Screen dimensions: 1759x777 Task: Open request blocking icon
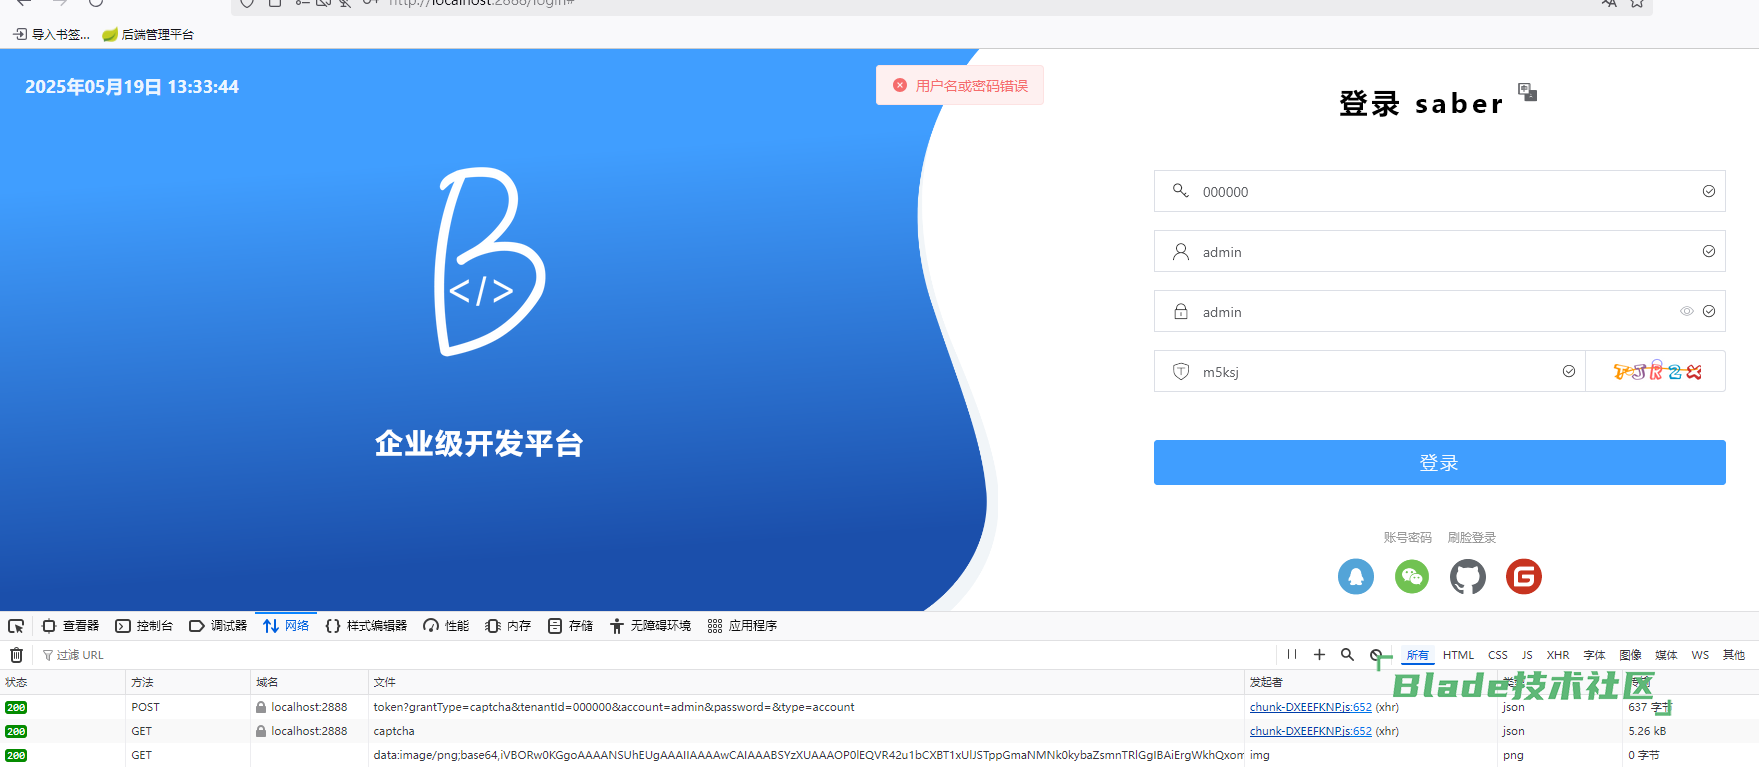[x=1376, y=655]
